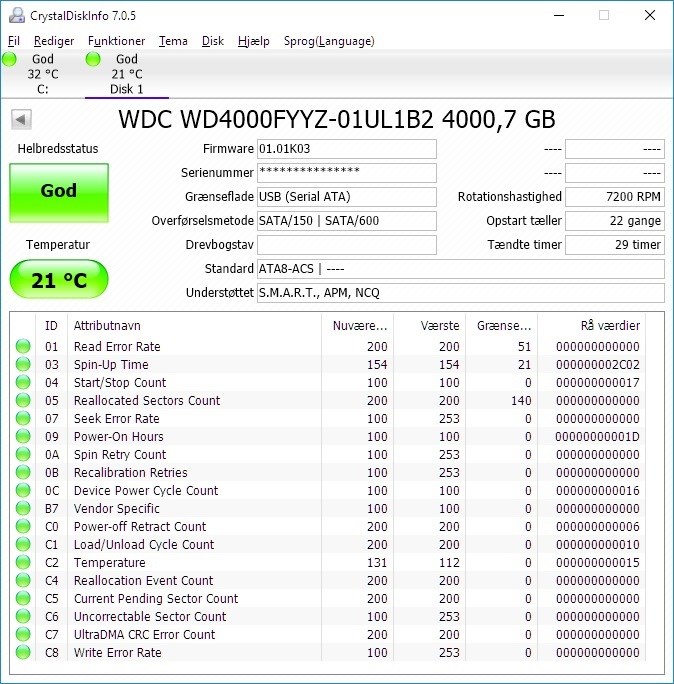The height and width of the screenshot is (684, 674).
Task: Sort by the Attributnavn column header
Action: pyautogui.click(x=197, y=326)
